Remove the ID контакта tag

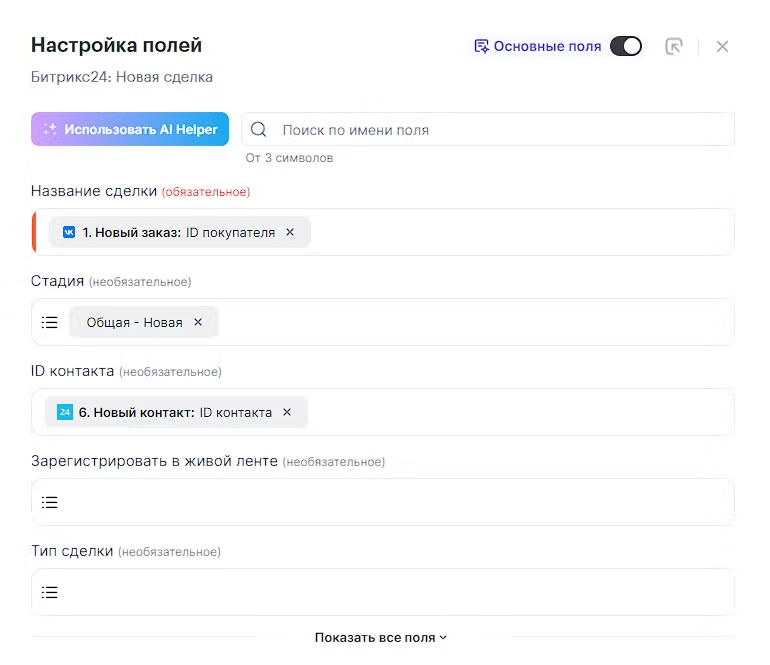tap(287, 412)
